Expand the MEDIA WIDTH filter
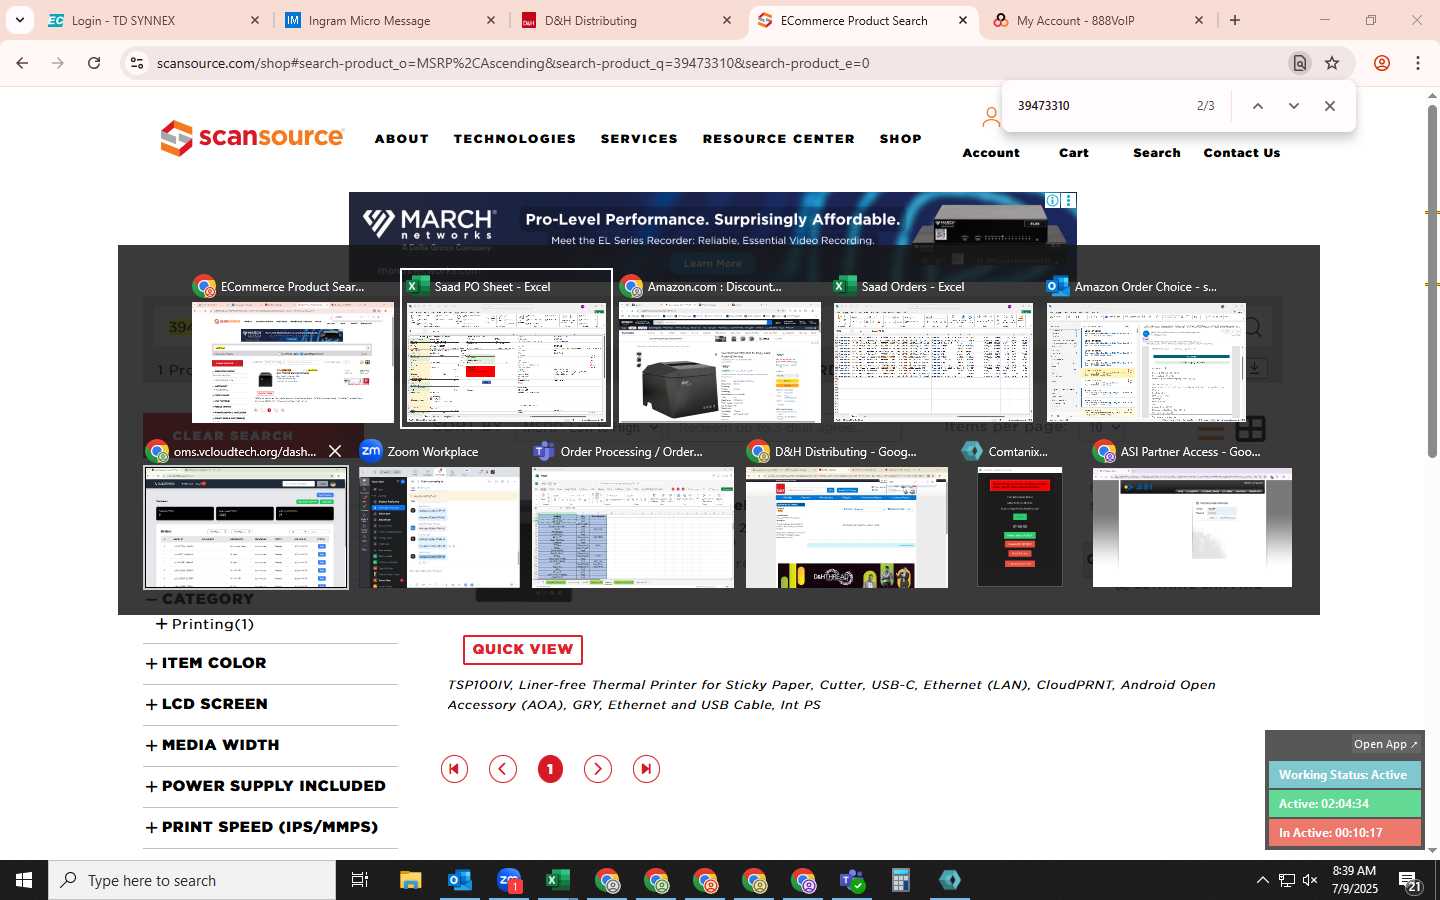The height and width of the screenshot is (900, 1440). pyautogui.click(x=213, y=745)
